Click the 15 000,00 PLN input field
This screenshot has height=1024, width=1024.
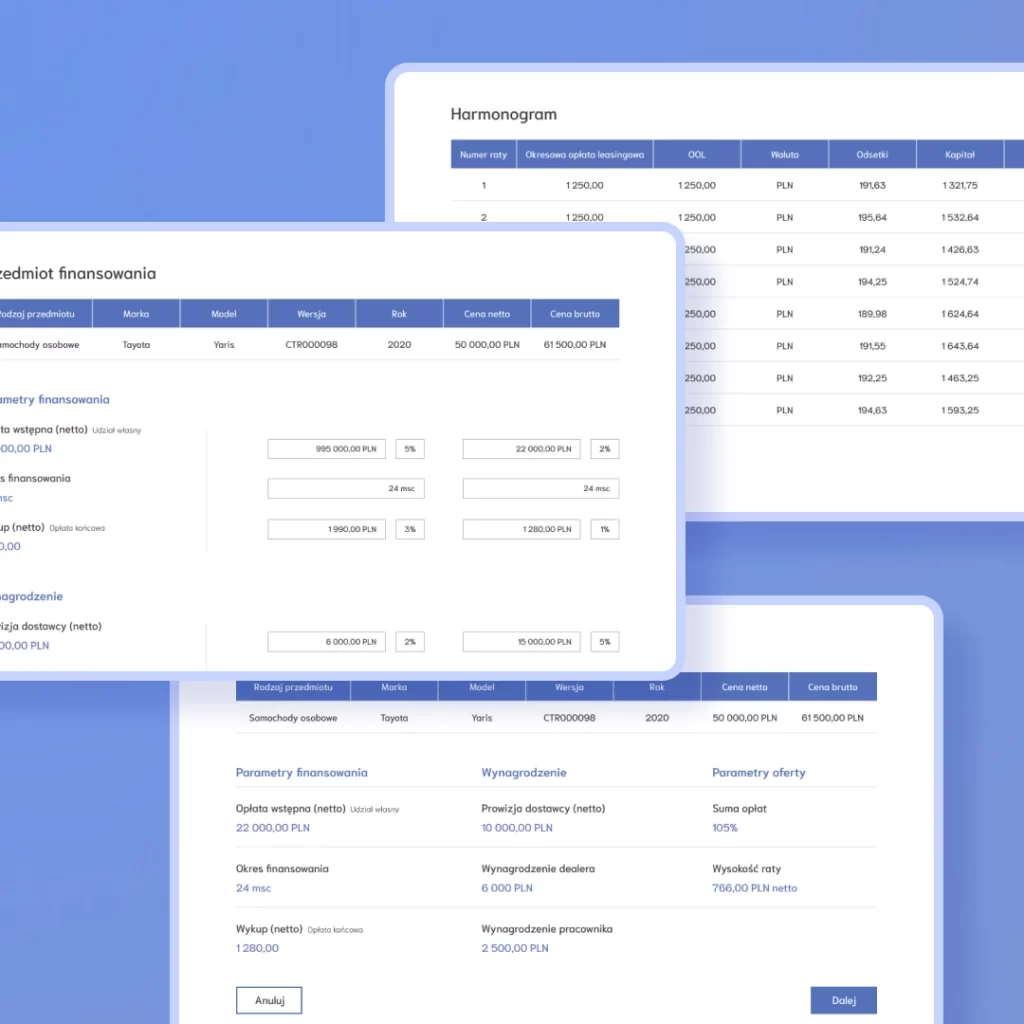point(521,642)
